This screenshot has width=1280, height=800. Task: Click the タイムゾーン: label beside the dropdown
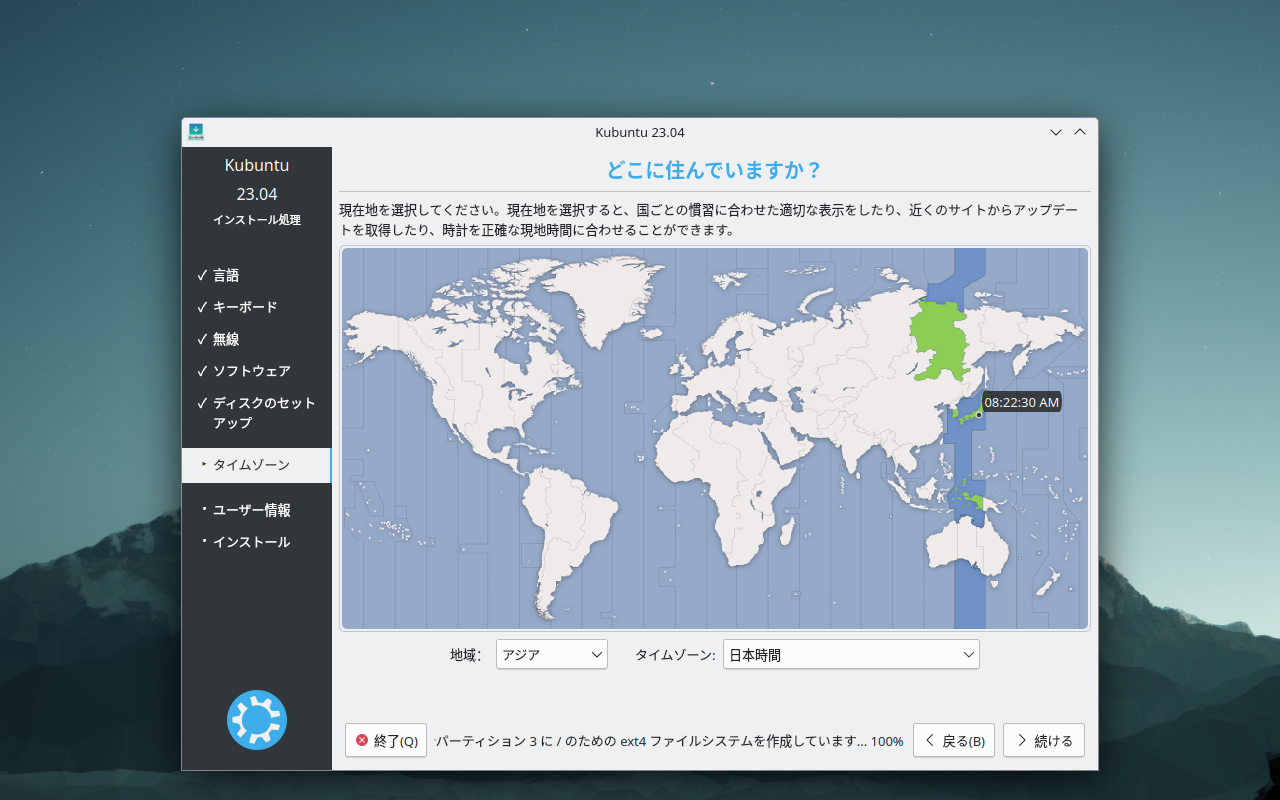675,656
